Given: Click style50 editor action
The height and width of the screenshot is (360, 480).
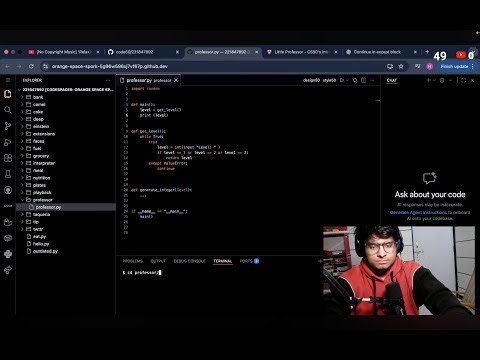Looking at the screenshot, I should click(329, 80).
